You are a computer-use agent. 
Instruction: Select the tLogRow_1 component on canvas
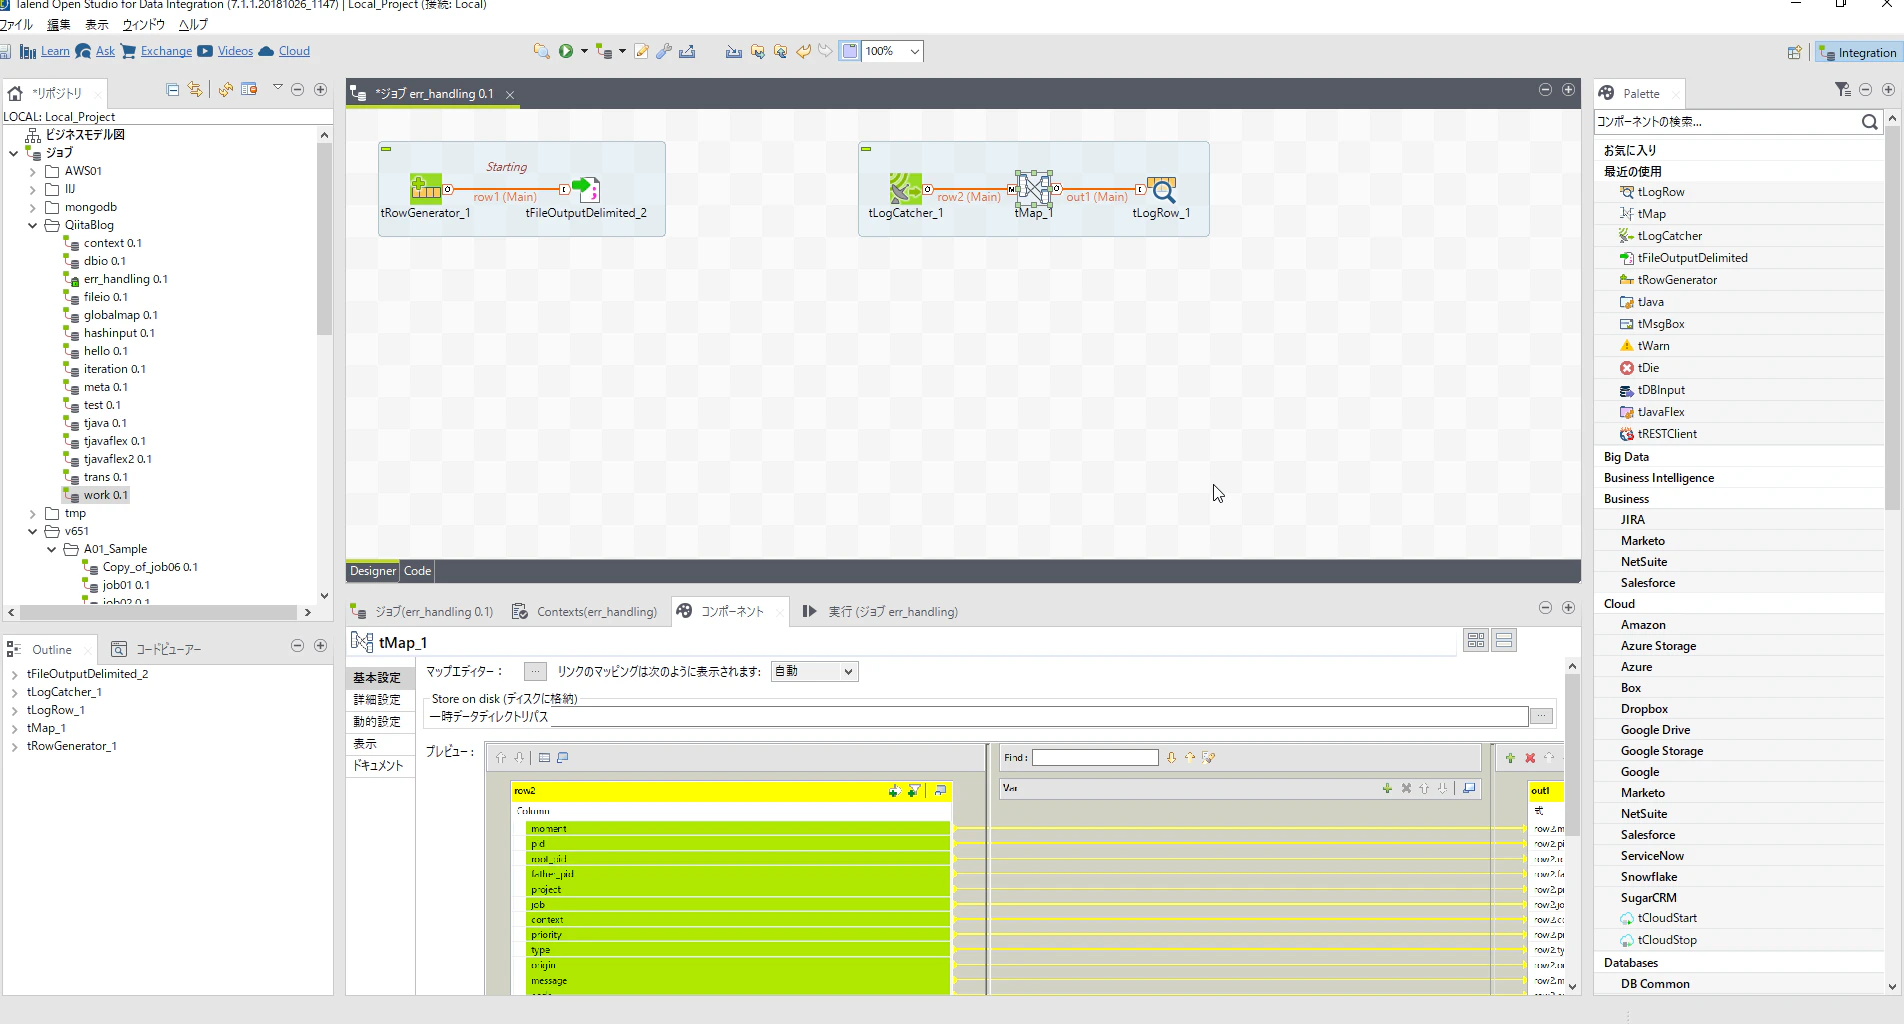click(x=1161, y=189)
